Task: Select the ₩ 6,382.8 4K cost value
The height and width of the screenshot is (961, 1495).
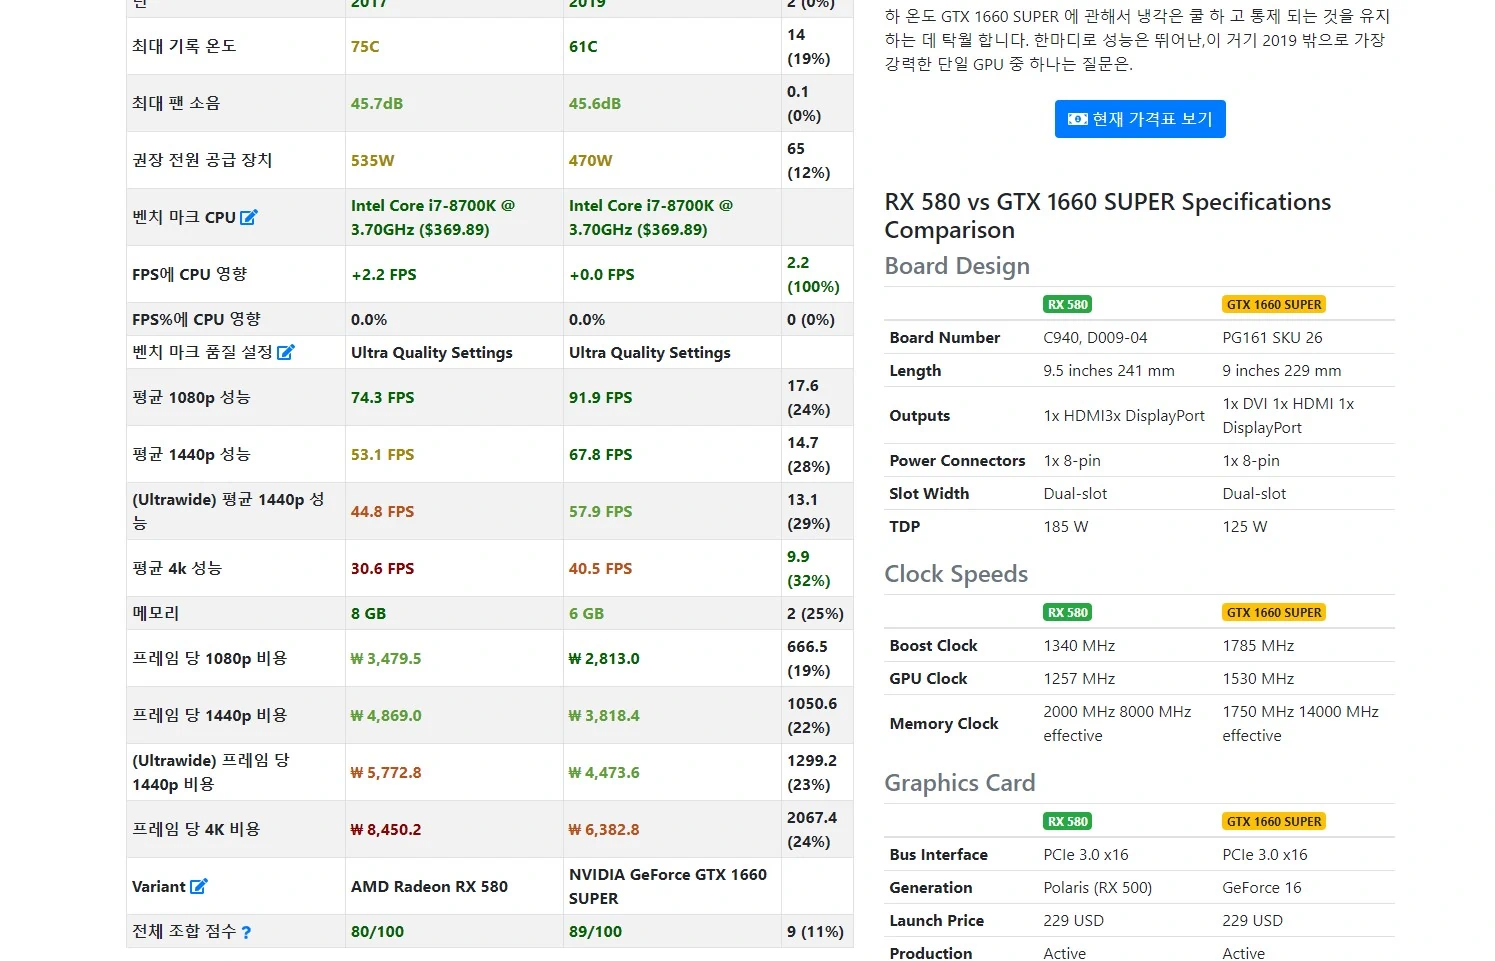Action: pos(604,829)
